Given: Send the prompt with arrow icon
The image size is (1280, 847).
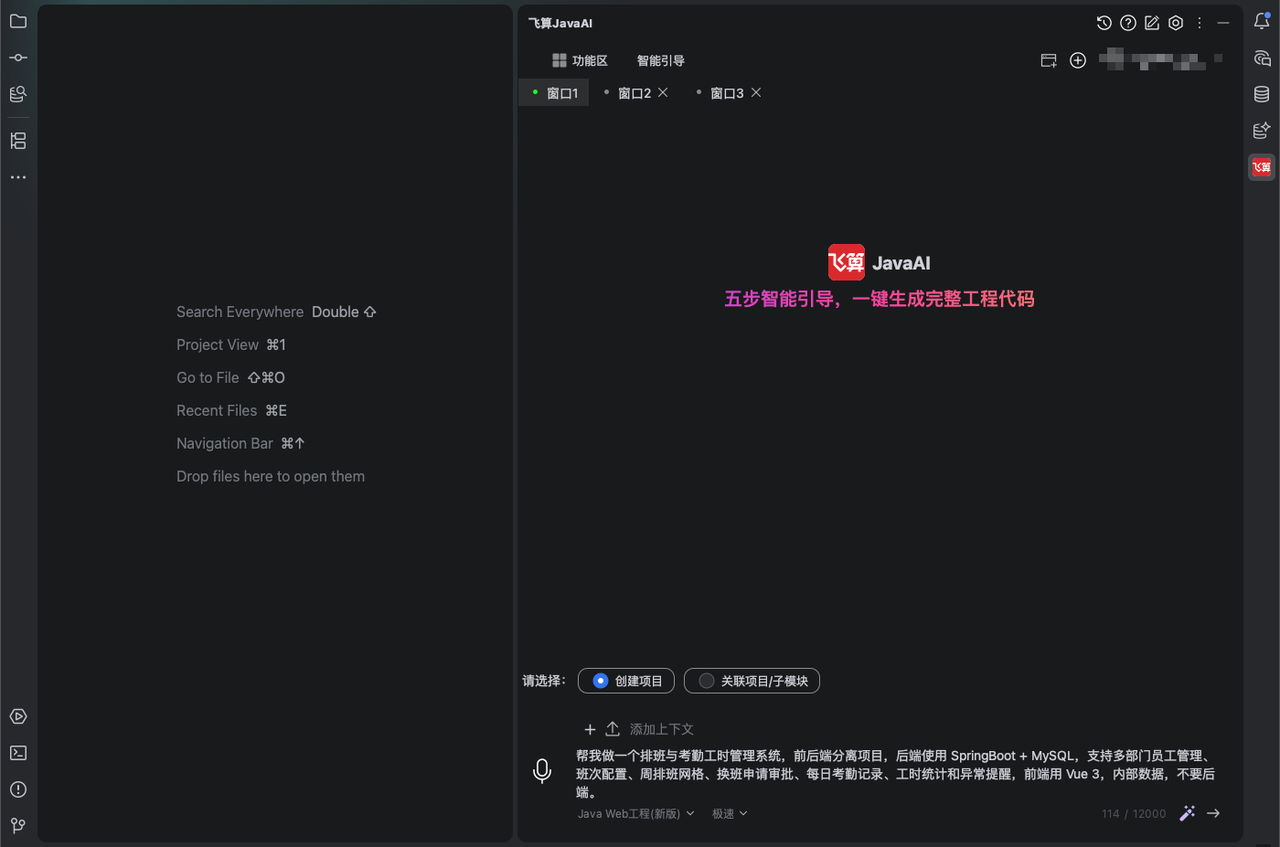Looking at the screenshot, I should (1213, 813).
